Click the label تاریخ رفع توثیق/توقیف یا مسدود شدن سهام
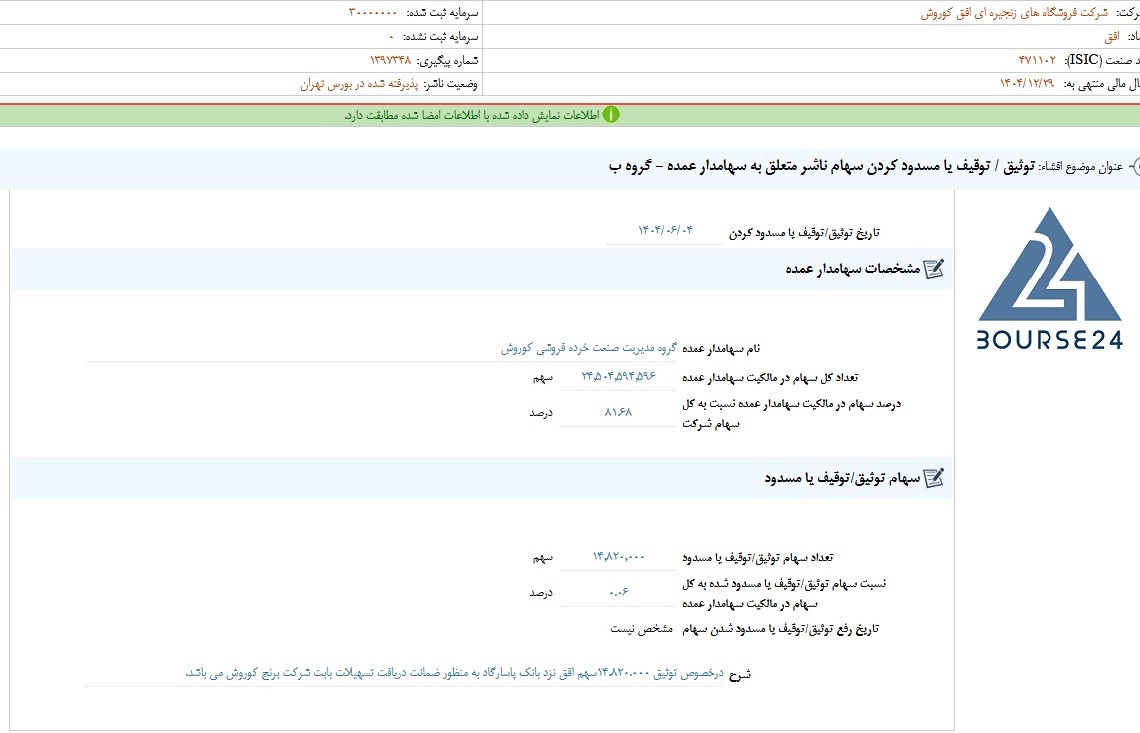The width and height of the screenshot is (1140, 733). pyautogui.click(x=781, y=629)
